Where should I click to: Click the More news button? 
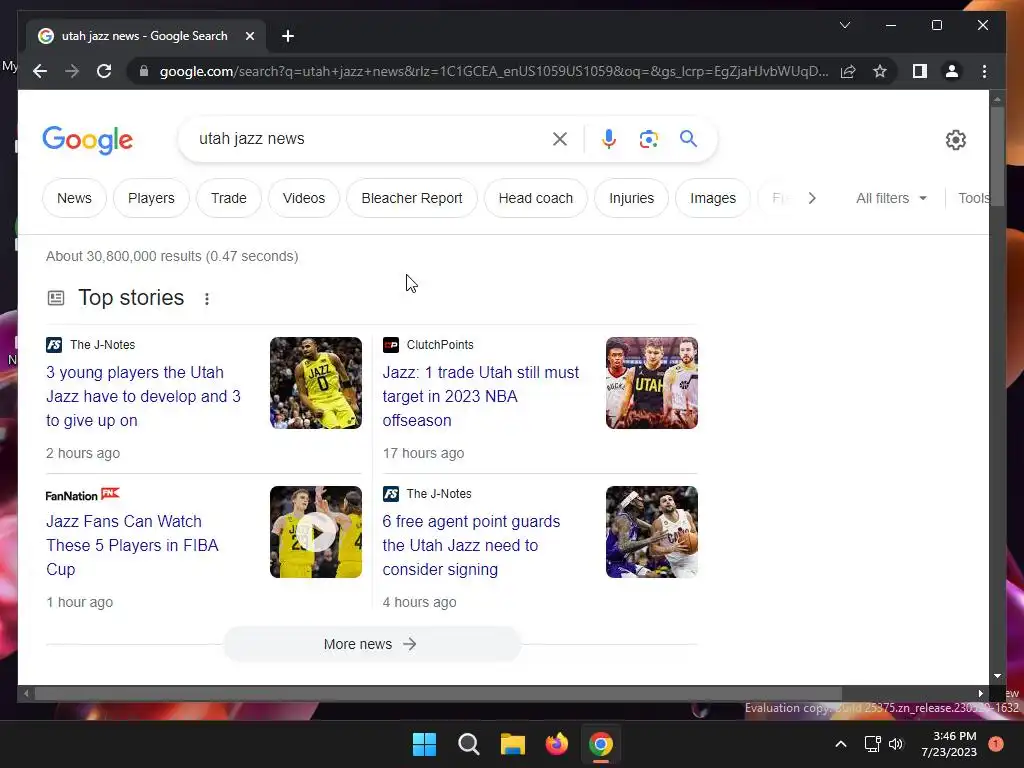pos(371,644)
